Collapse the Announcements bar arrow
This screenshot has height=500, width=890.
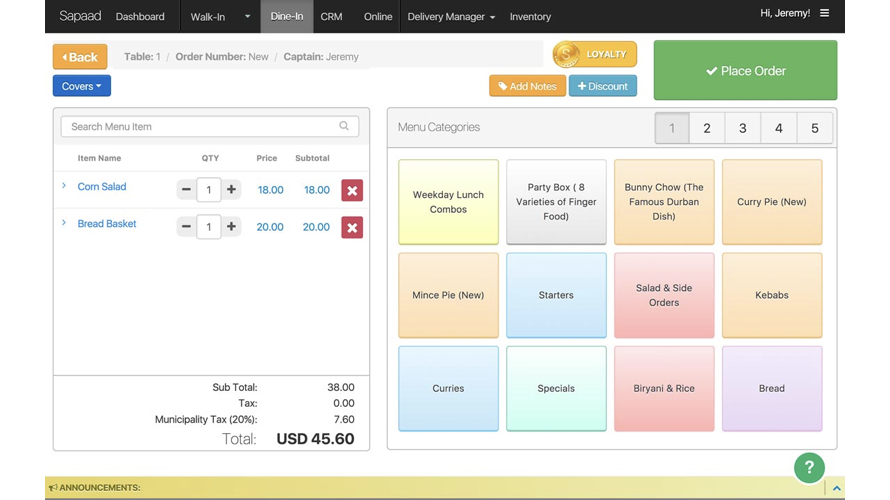coord(837,488)
